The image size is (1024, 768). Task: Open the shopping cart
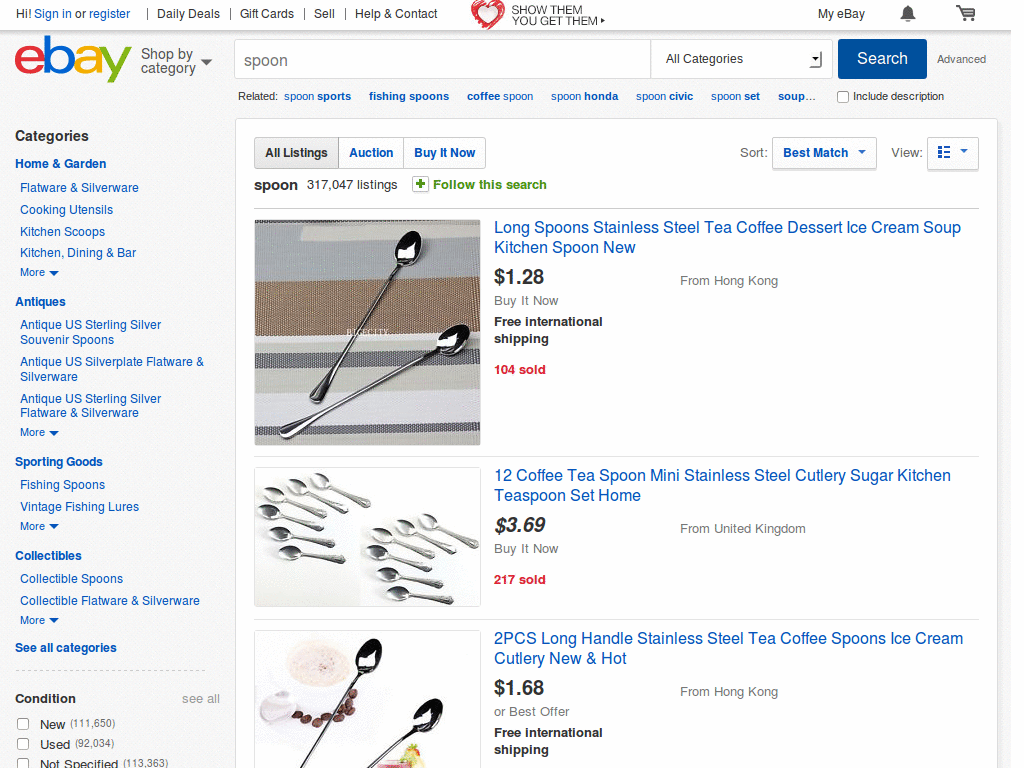(966, 13)
